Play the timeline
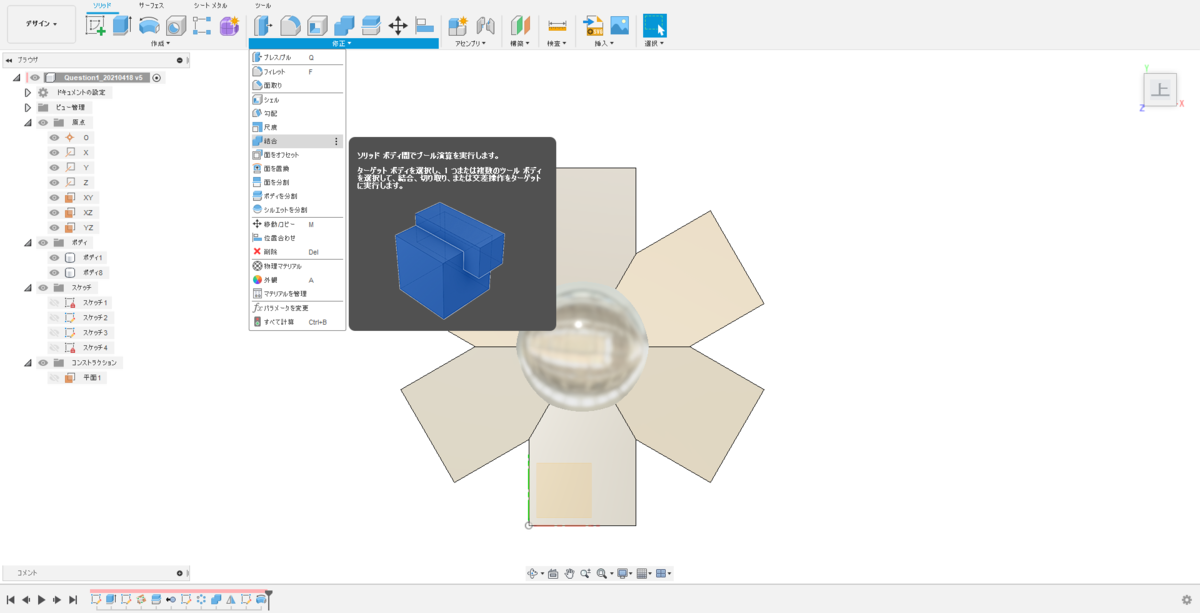1200x613 pixels. [x=41, y=600]
